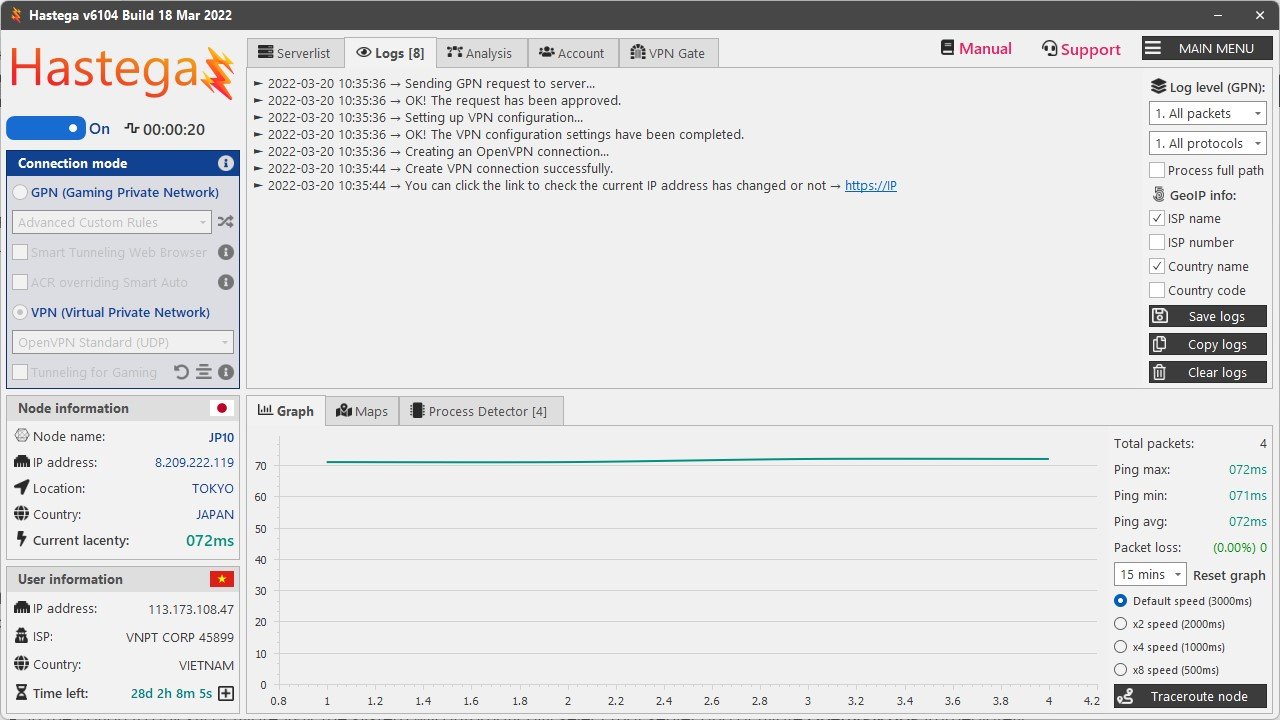The height and width of the screenshot is (720, 1280).
Task: Open the Process Detector [4] tab
Action: point(480,411)
